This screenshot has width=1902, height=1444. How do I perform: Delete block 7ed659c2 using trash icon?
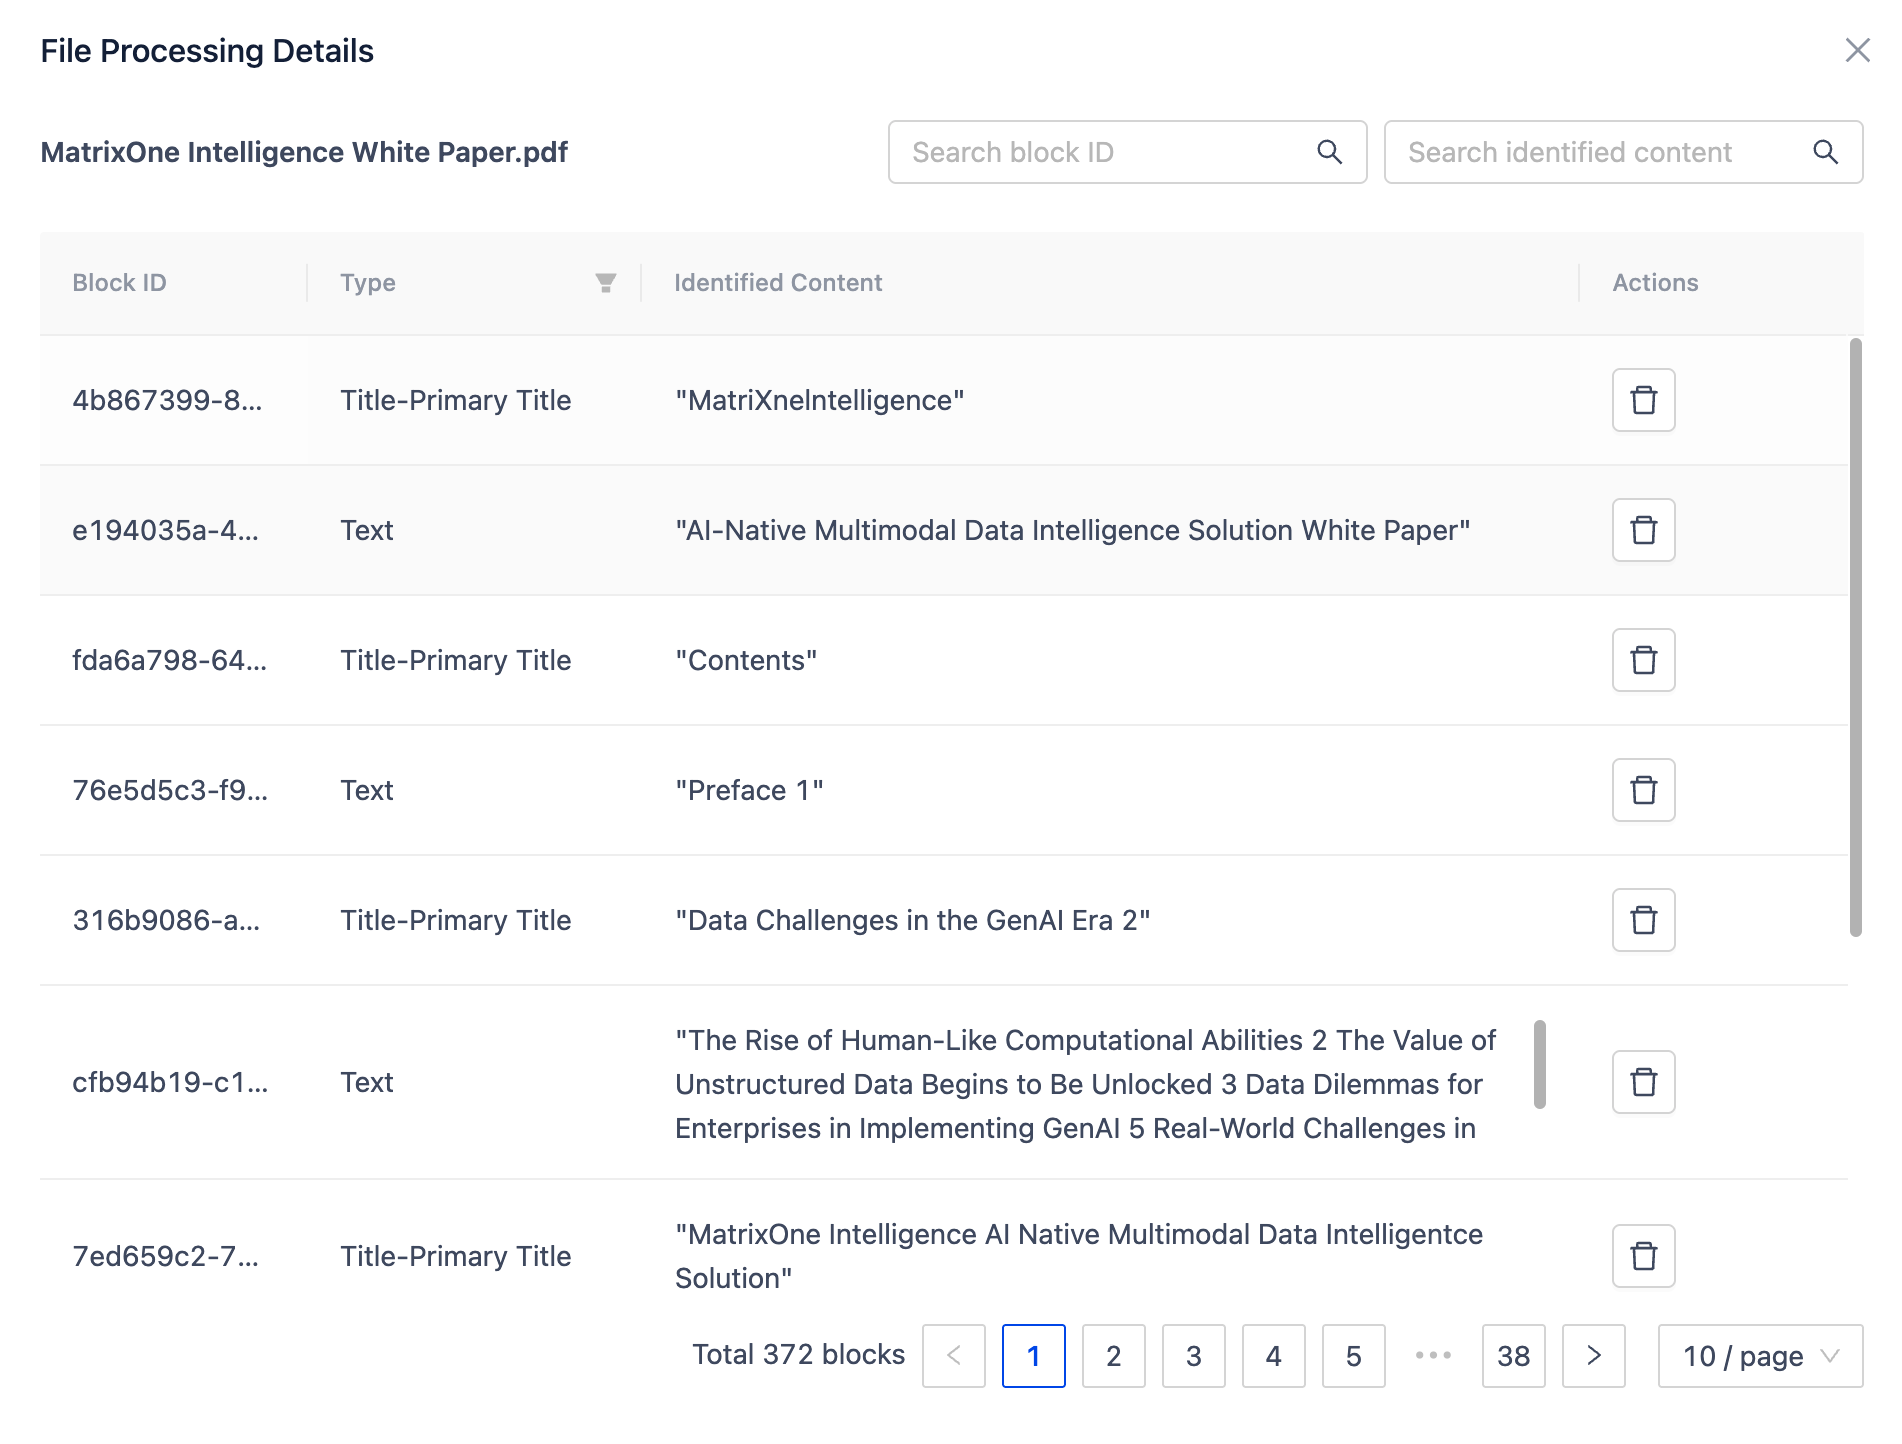click(1643, 1256)
